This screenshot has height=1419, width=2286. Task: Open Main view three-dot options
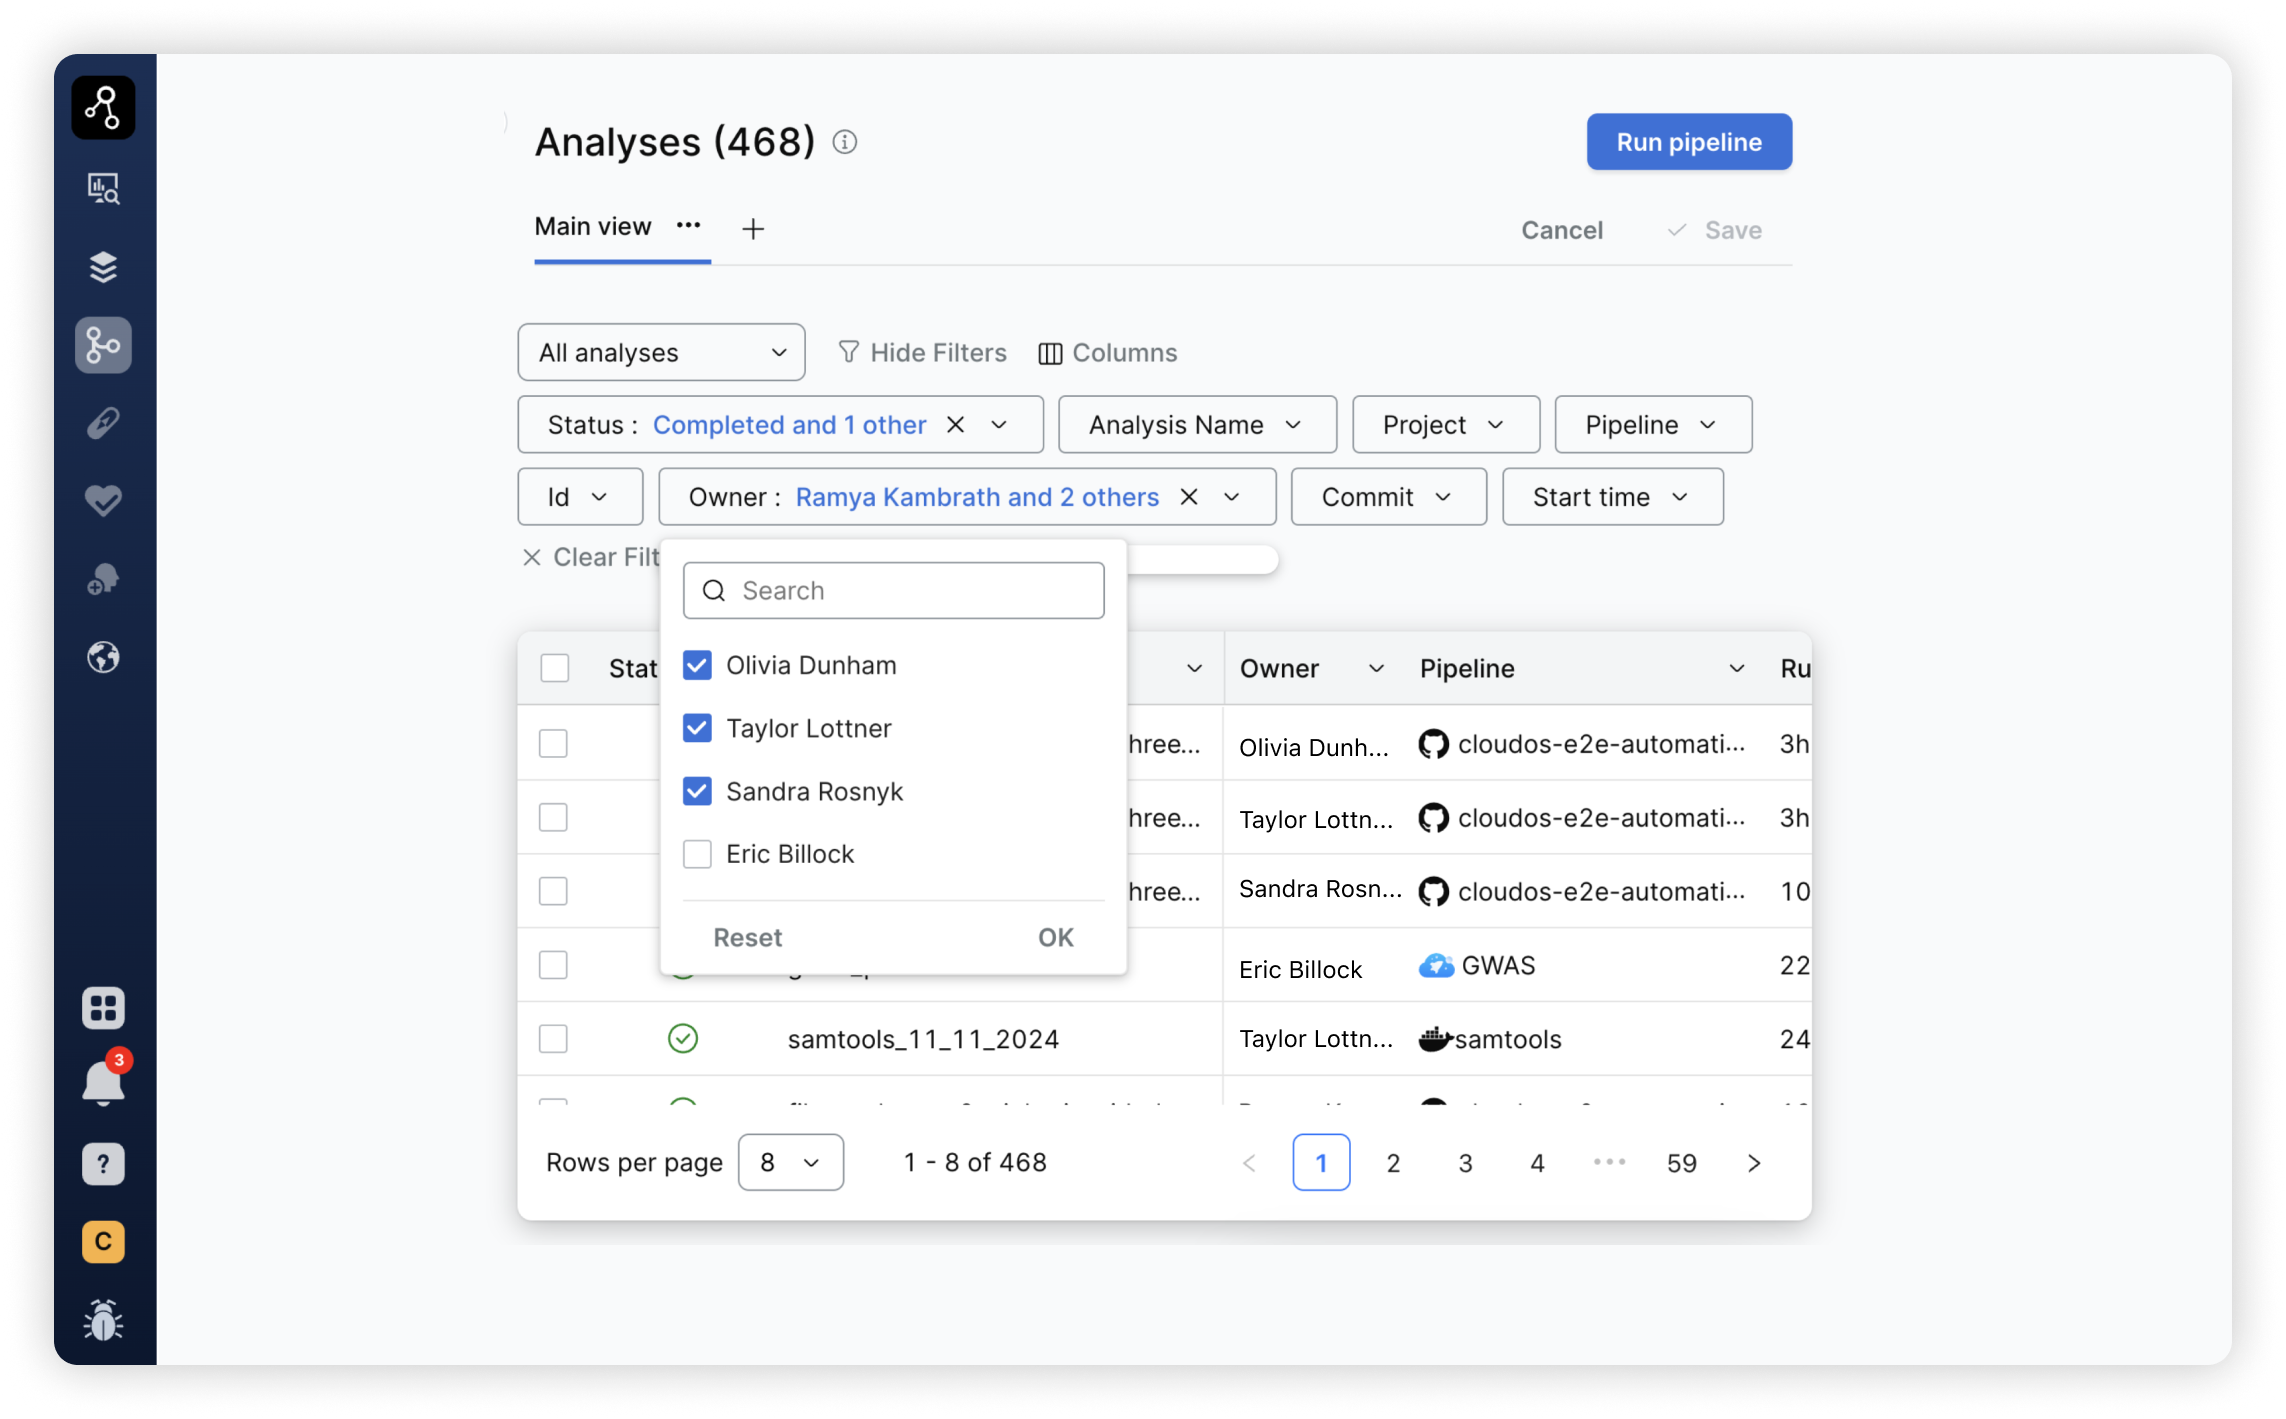tap(688, 226)
